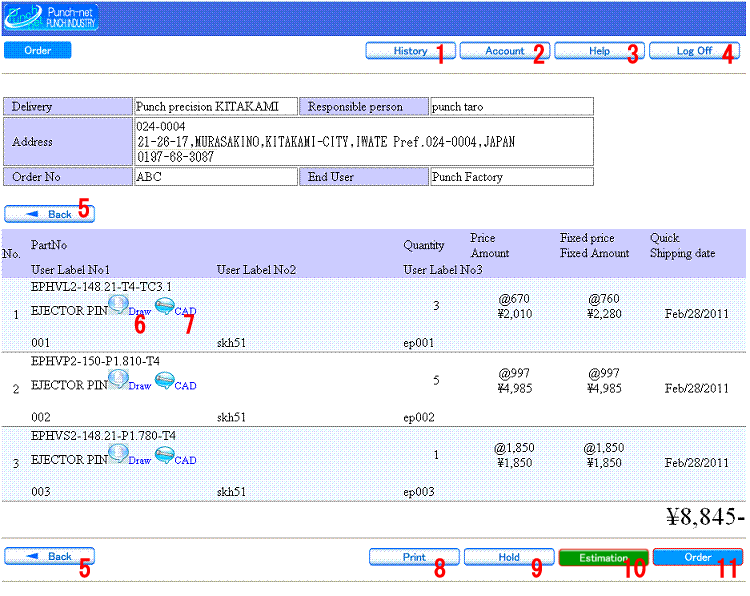The image size is (750, 596).
Task: Open the Account page
Action: coord(505,51)
